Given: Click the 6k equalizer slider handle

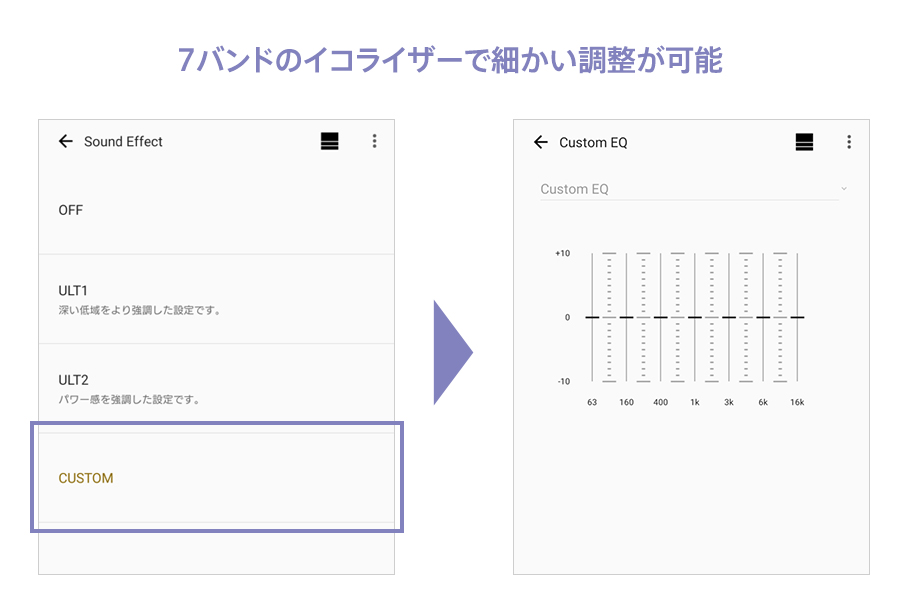Looking at the screenshot, I should pos(763,317).
